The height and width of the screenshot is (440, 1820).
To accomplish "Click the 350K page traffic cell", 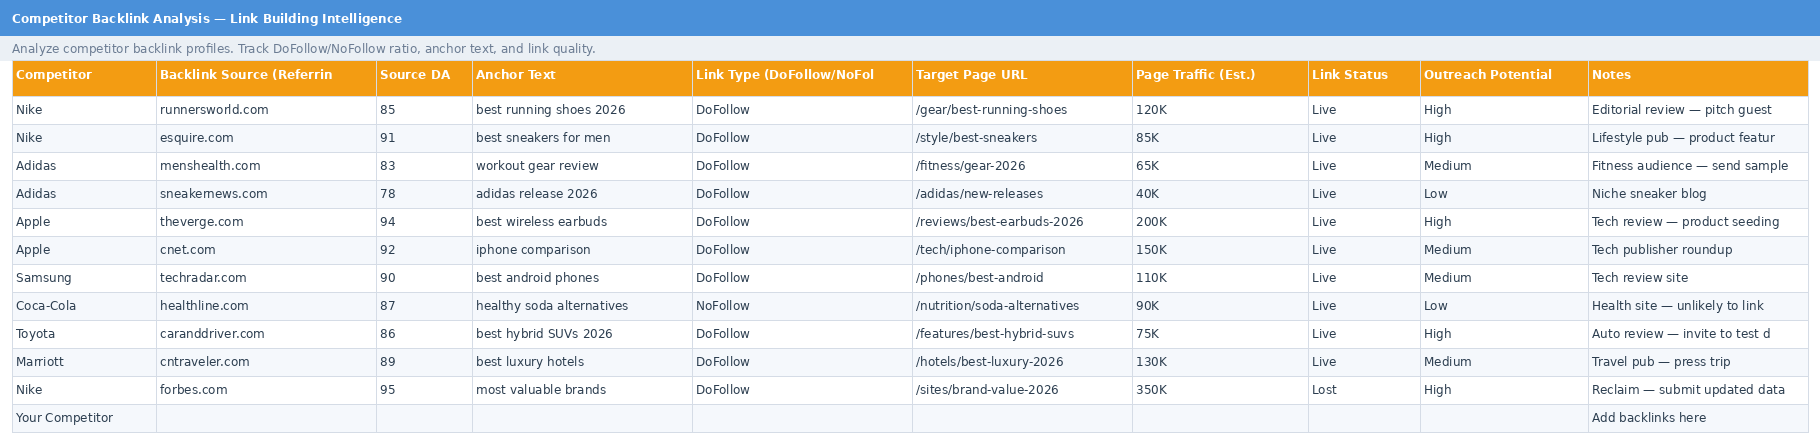I will [1220, 391].
